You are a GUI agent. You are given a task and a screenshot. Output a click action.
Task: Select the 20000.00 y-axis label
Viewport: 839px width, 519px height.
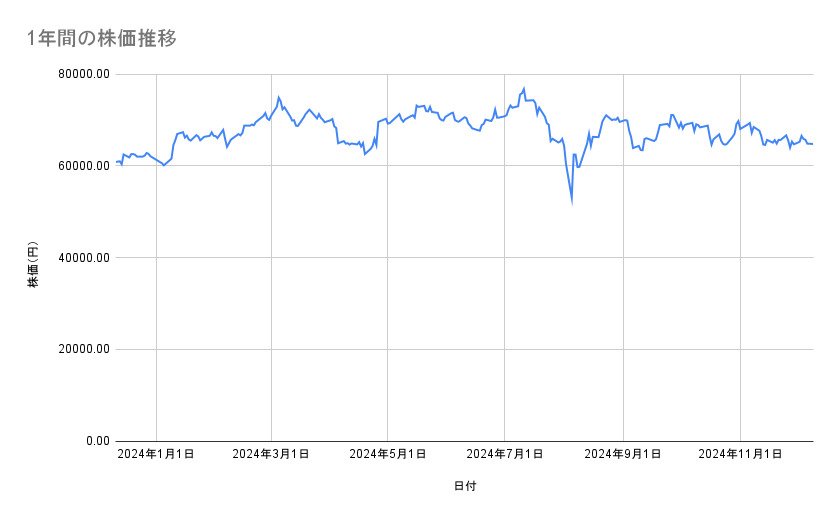pyautogui.click(x=82, y=349)
